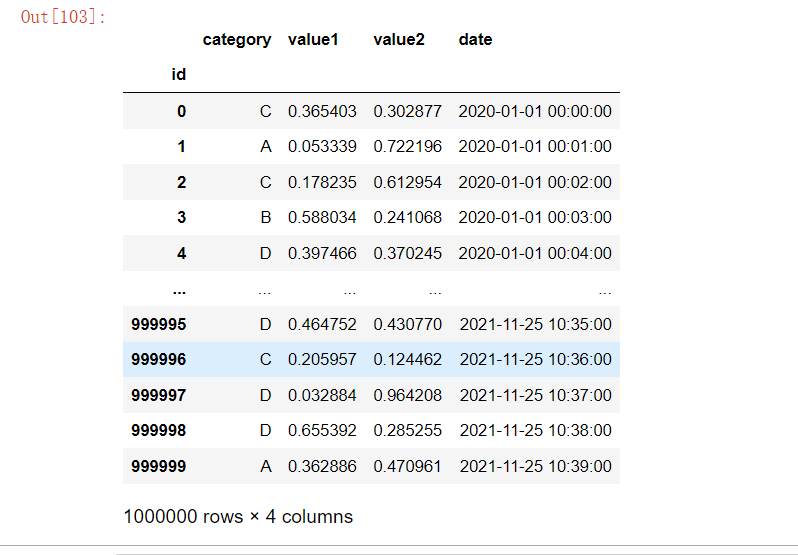Click value1 cell 0.464752
Image resolution: width=798 pixels, height=555 pixels.
(322, 325)
